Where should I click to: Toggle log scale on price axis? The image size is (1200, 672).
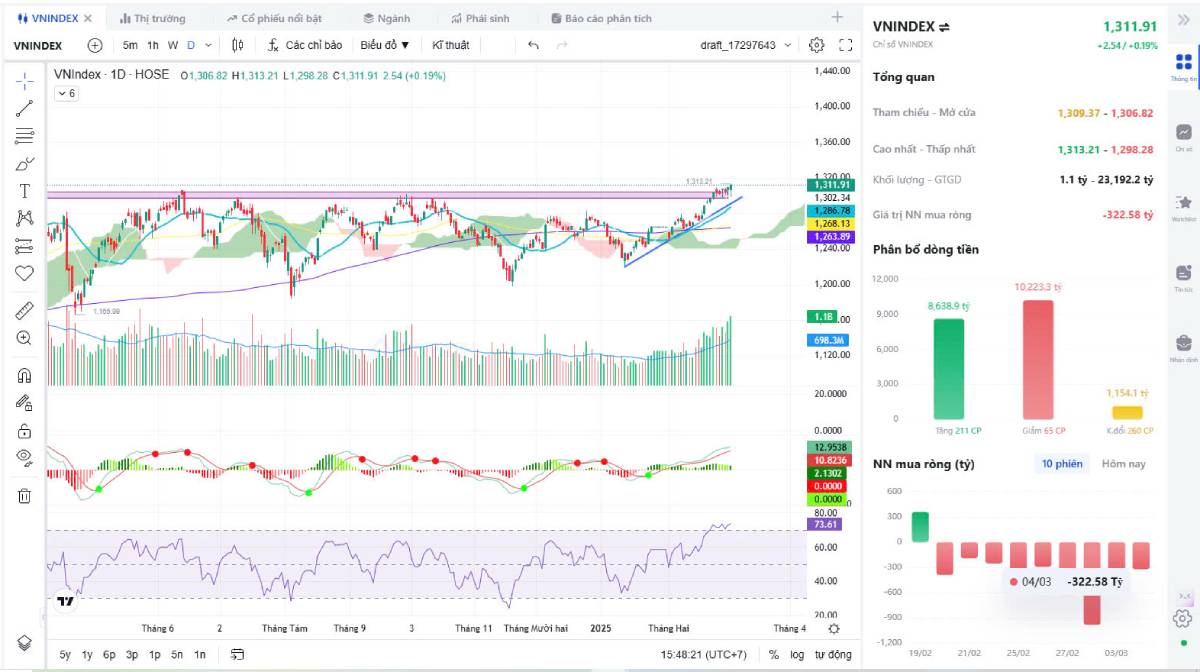tap(797, 655)
